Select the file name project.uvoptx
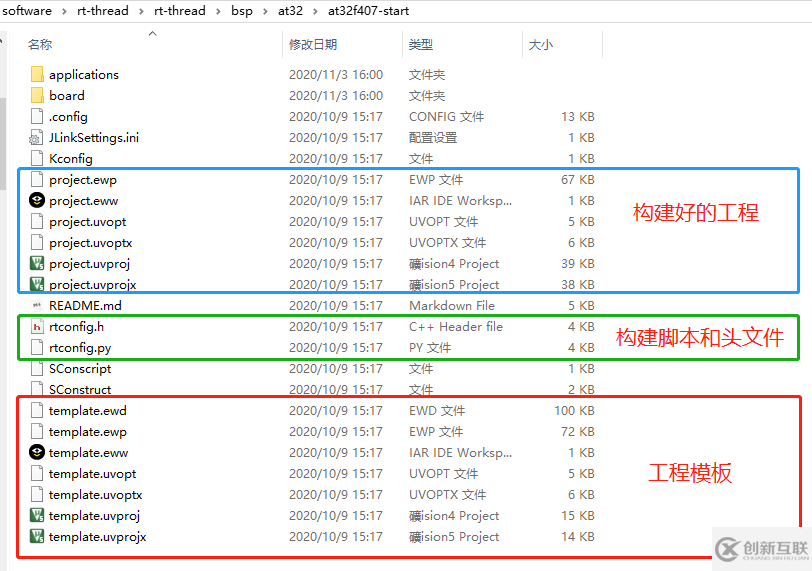 (x=91, y=243)
